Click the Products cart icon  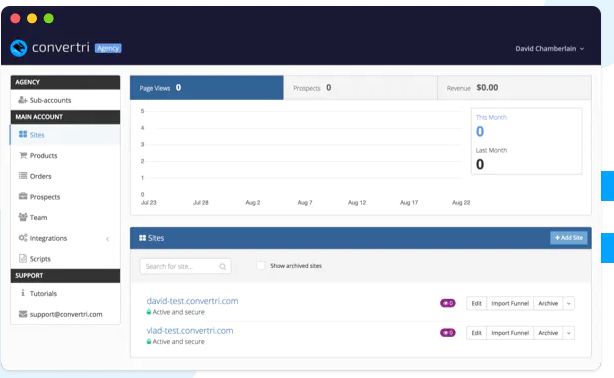[23, 155]
